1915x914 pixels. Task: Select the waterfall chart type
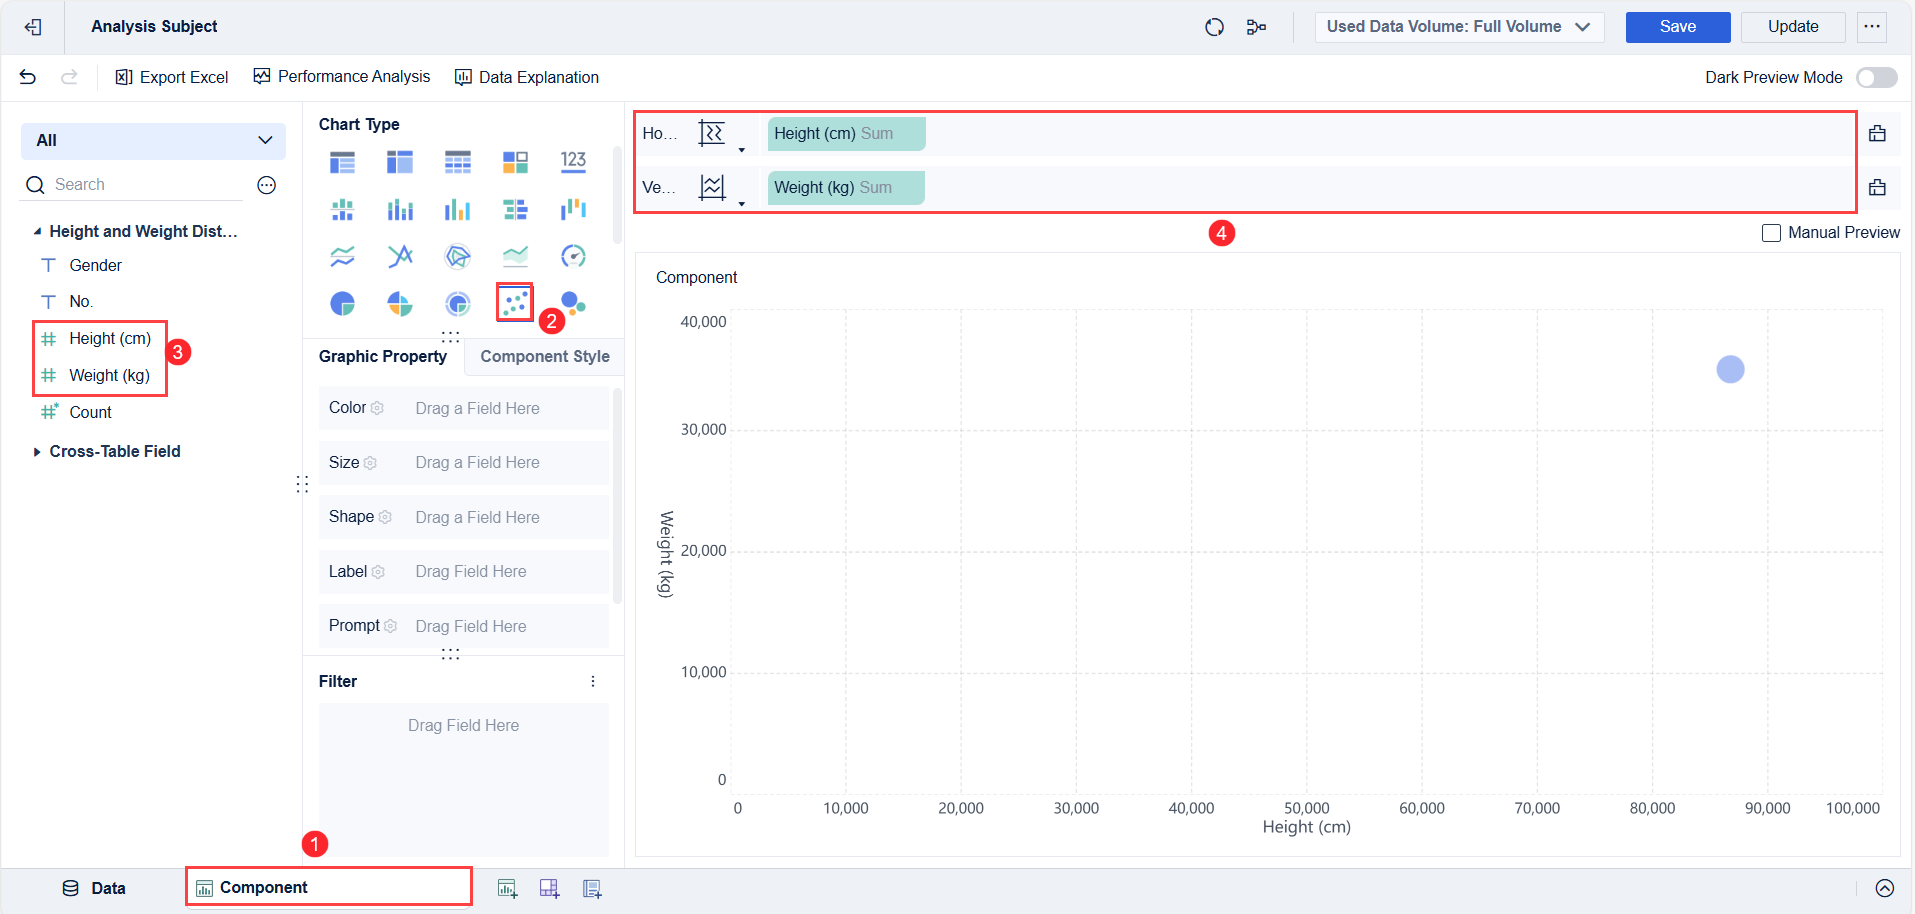pyautogui.click(x=573, y=209)
